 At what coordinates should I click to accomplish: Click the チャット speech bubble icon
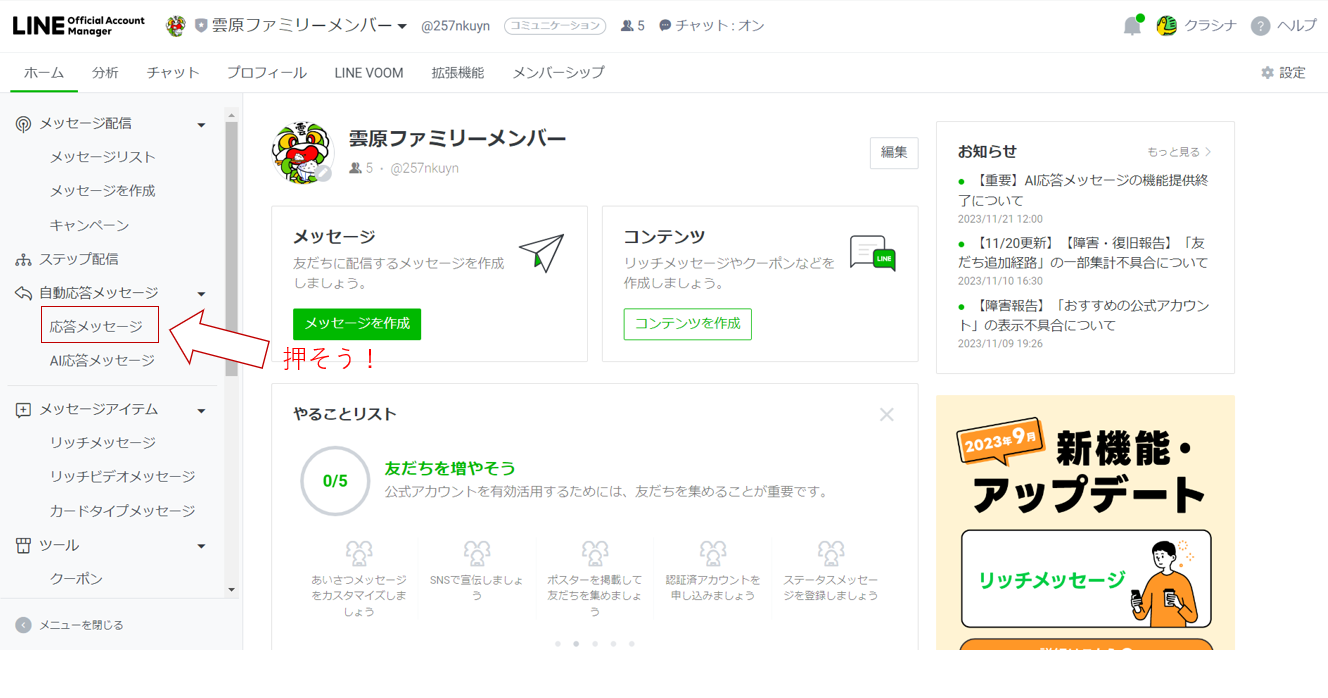[x=665, y=26]
